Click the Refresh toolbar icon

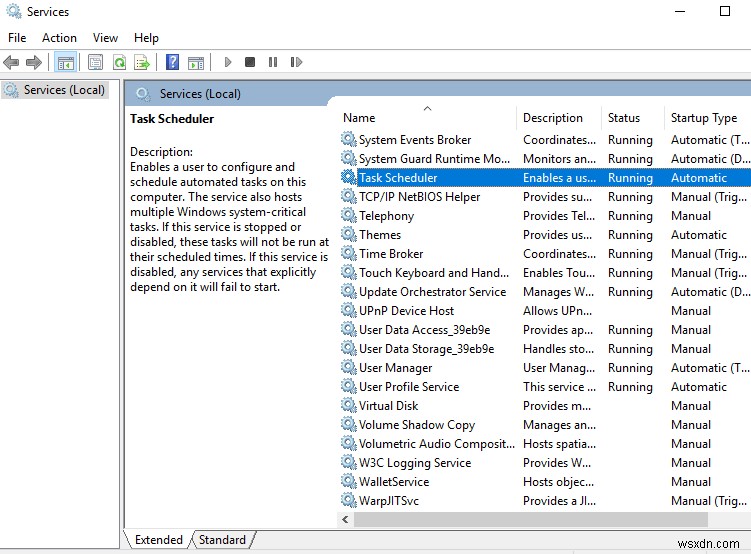coord(119,62)
